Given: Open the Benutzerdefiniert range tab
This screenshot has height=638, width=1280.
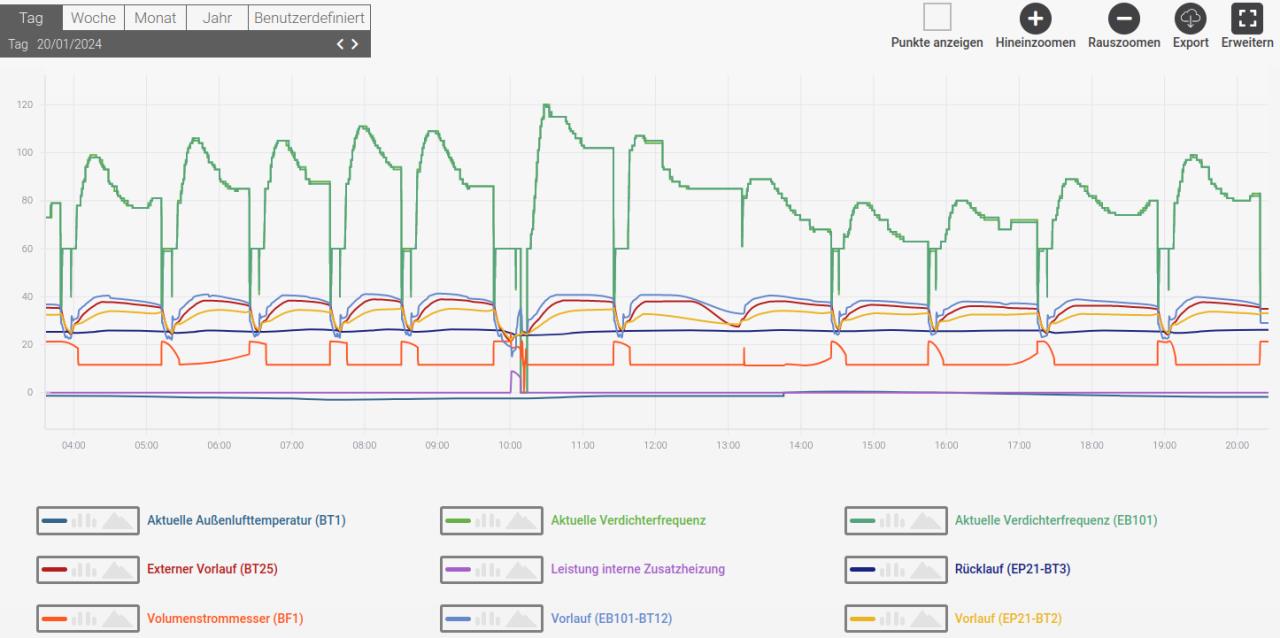Looking at the screenshot, I should pos(309,18).
